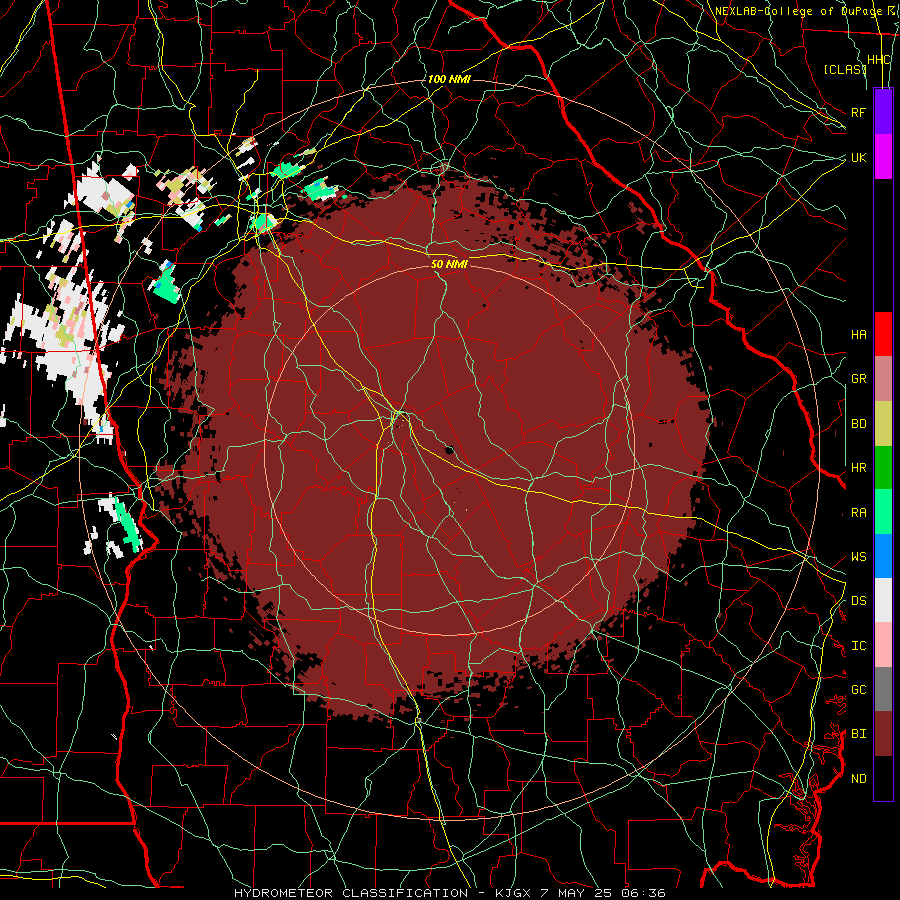Click the UK magenta legend swatch
This screenshot has width=900, height=900.
[x=883, y=157]
